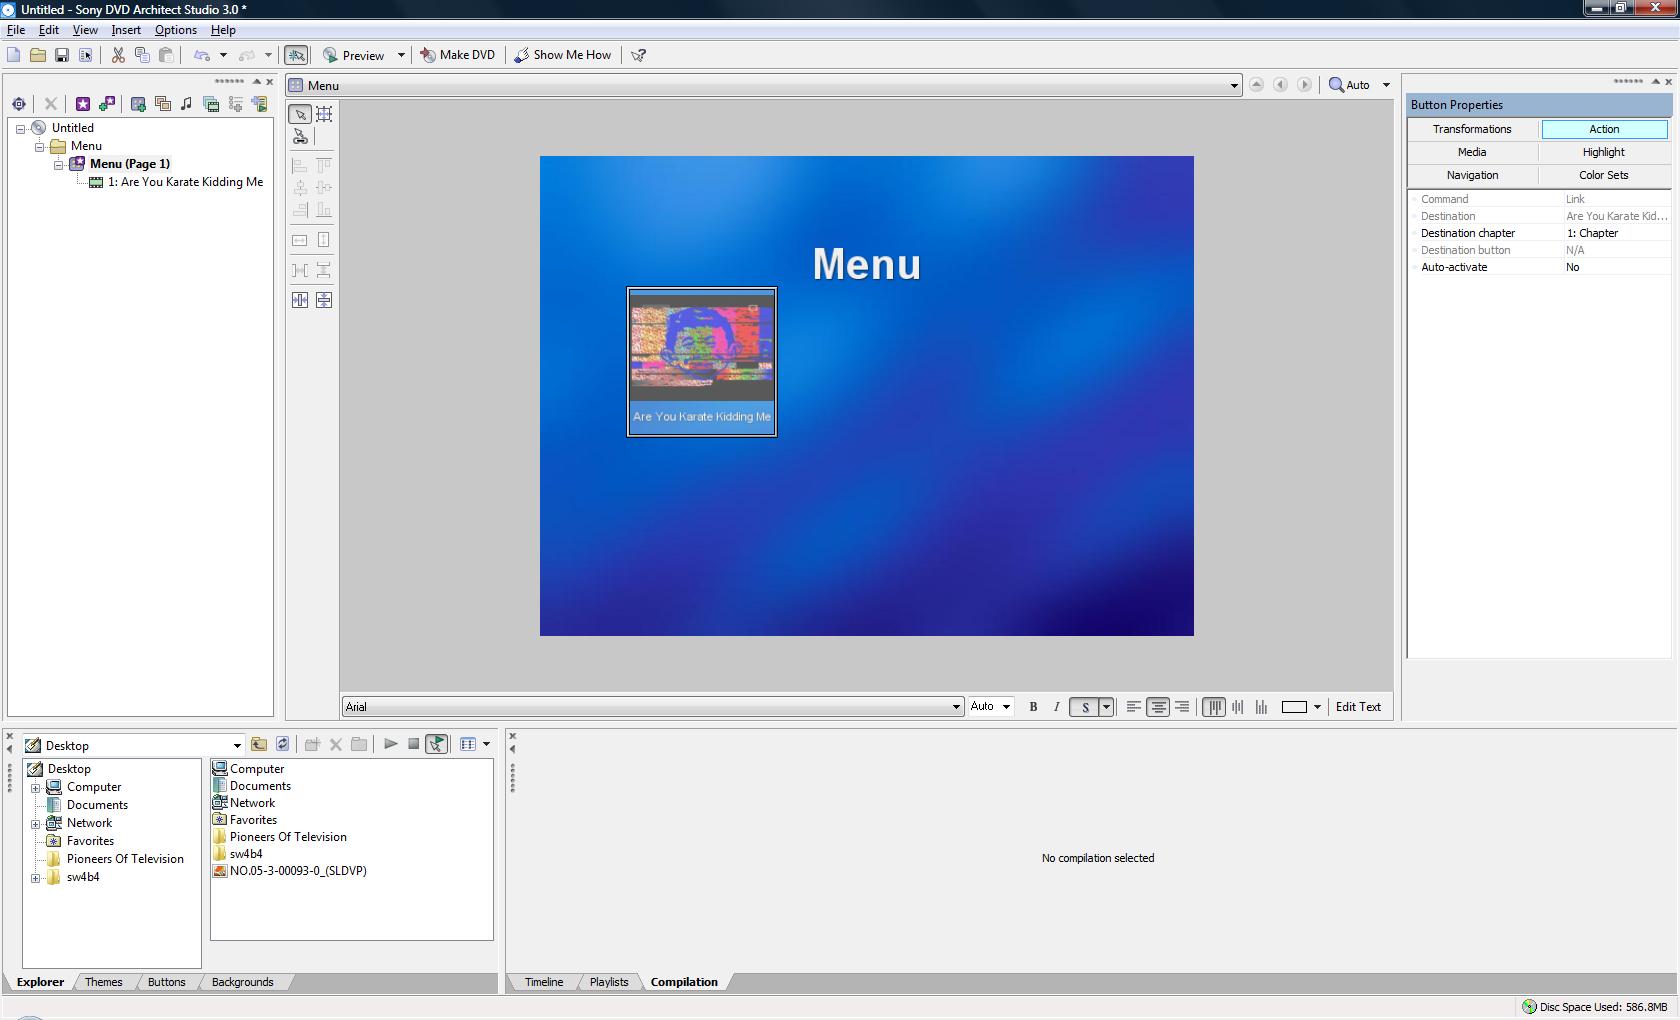1680x1020 pixels.
Task: Click the Insert Music Compilation note icon
Action: (x=186, y=103)
